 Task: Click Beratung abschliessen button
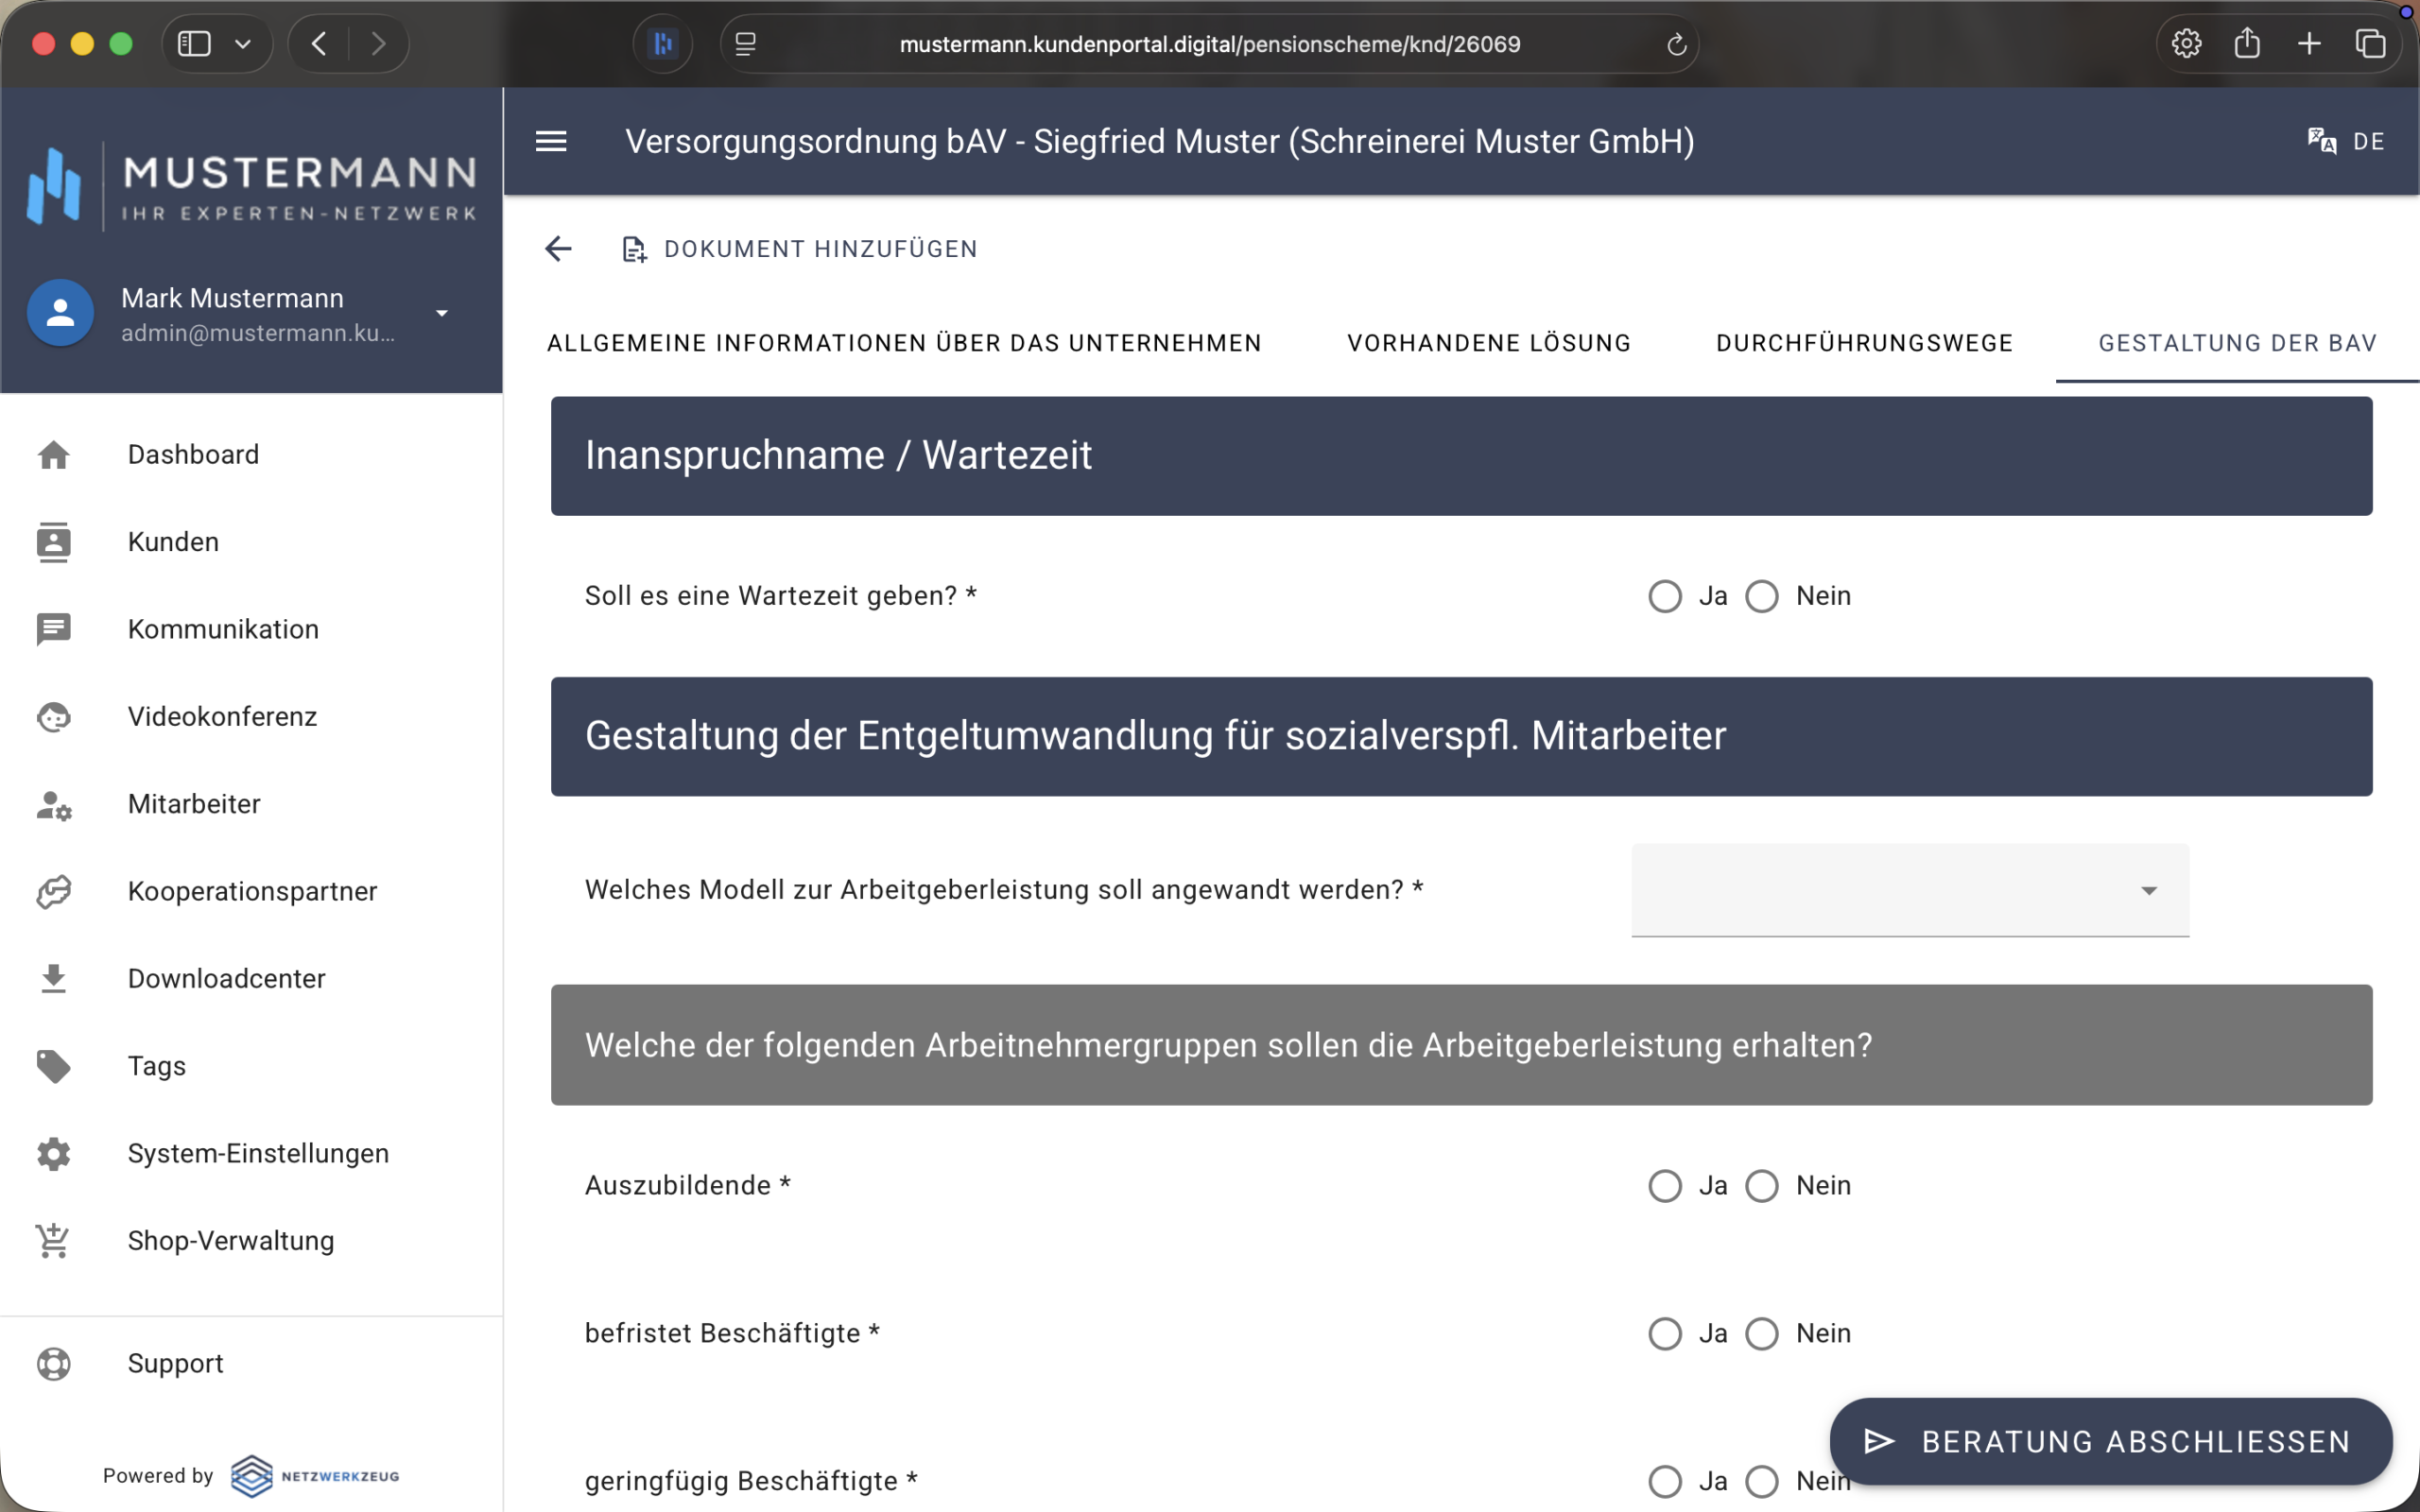coord(2110,1441)
